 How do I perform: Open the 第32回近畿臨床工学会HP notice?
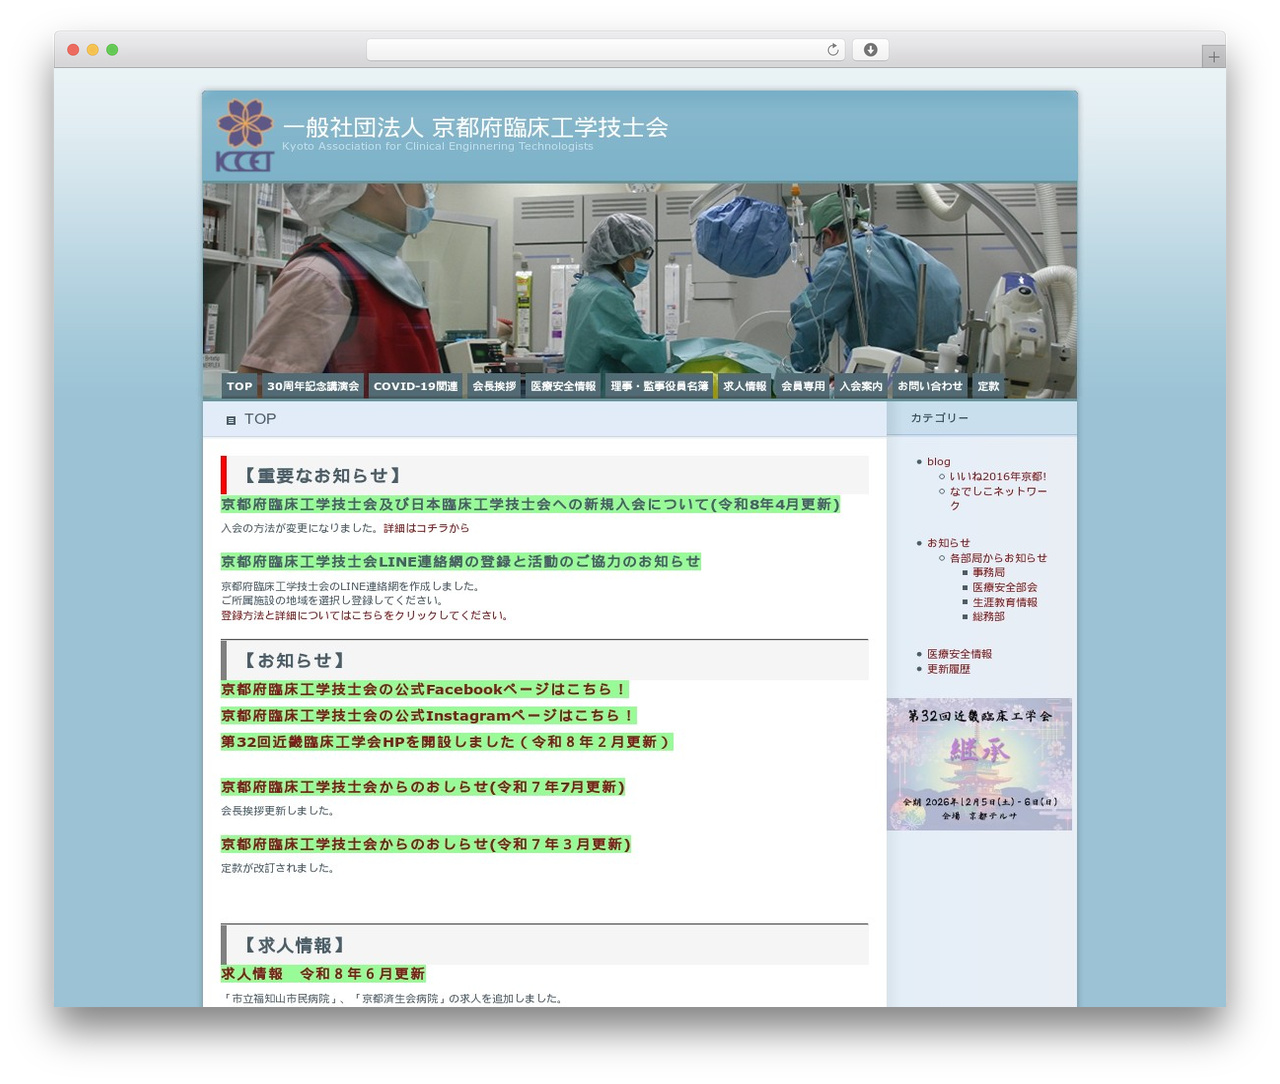click(x=447, y=742)
